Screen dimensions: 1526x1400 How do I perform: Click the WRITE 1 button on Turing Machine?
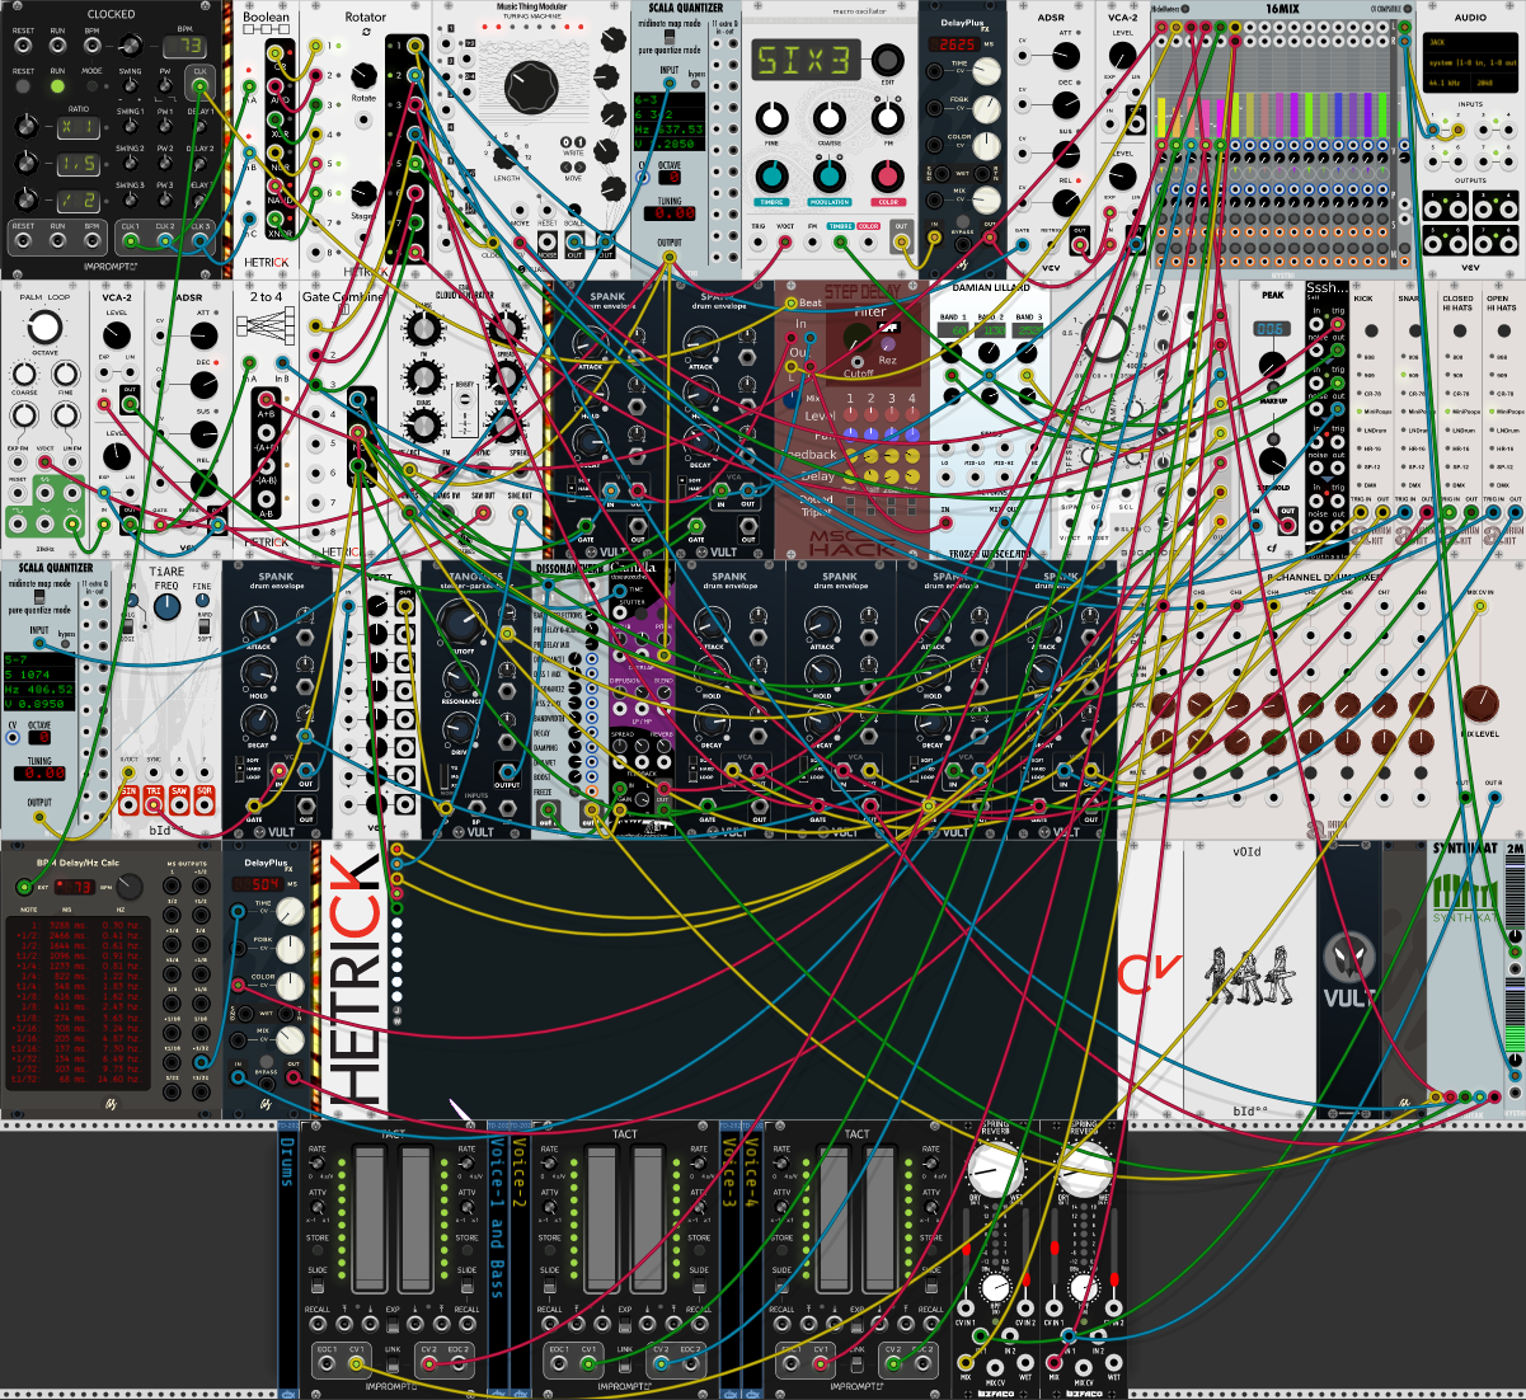580,142
